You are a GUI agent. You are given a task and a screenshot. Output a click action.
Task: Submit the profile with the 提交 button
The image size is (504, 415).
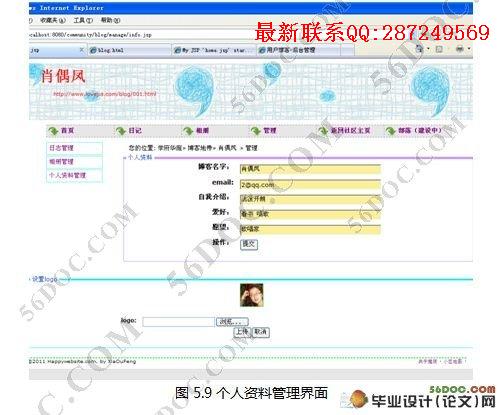pyautogui.click(x=249, y=244)
